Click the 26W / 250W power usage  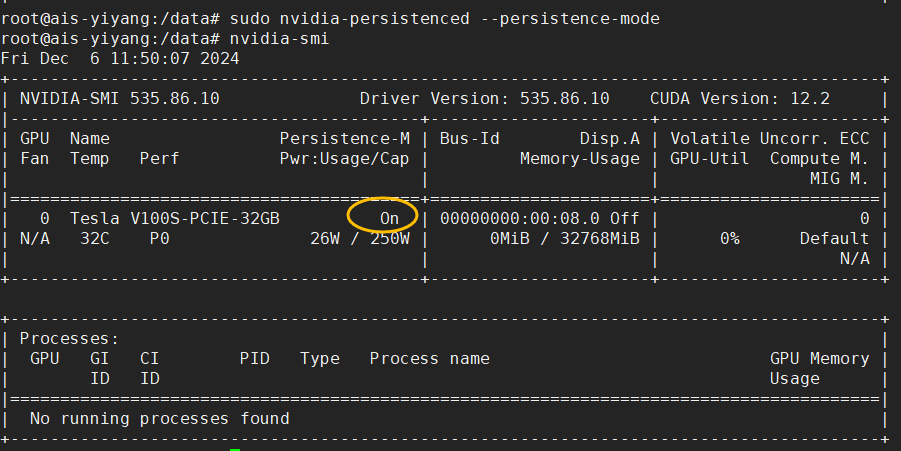tap(359, 239)
